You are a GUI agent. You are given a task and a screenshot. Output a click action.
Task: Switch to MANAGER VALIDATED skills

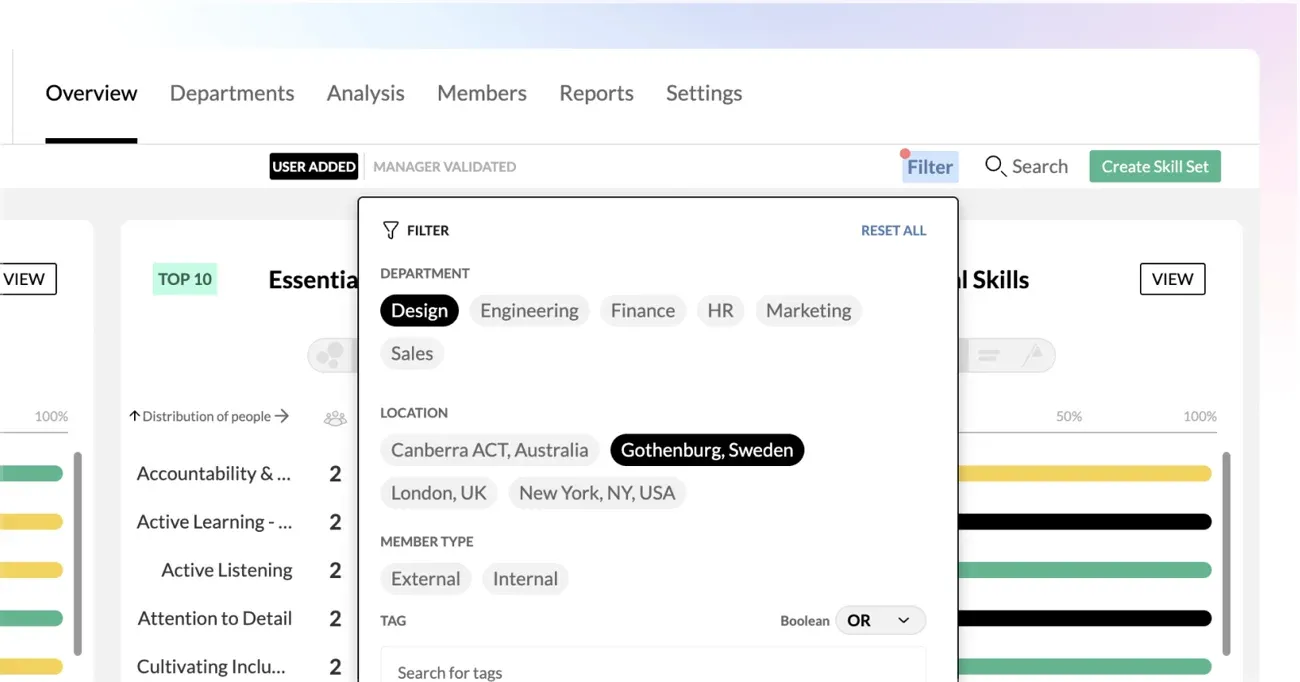click(444, 167)
